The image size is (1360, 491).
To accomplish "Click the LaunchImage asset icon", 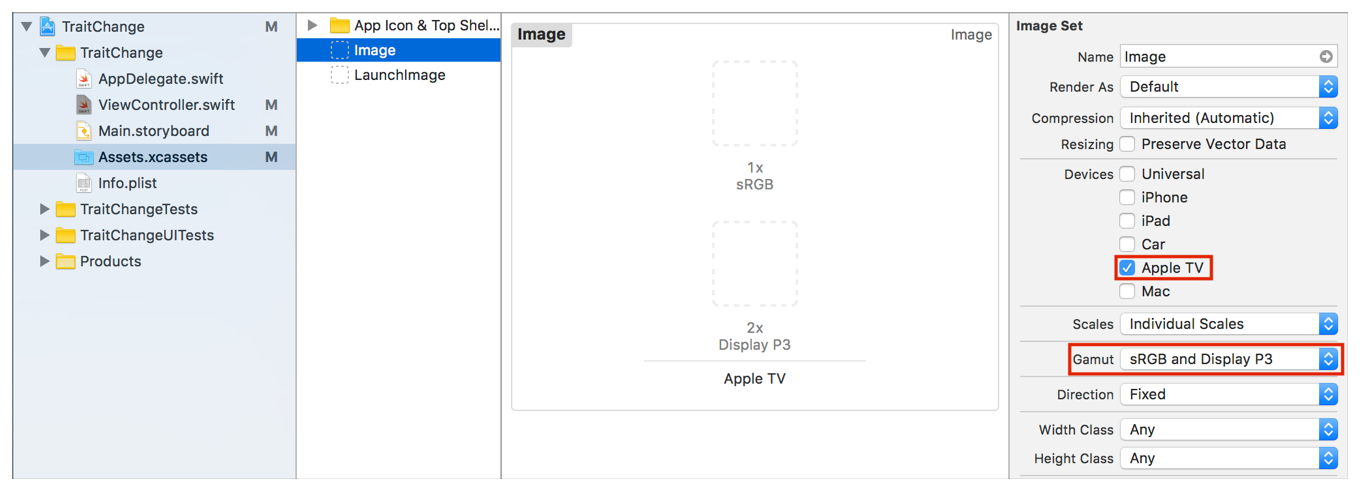I will coord(340,75).
